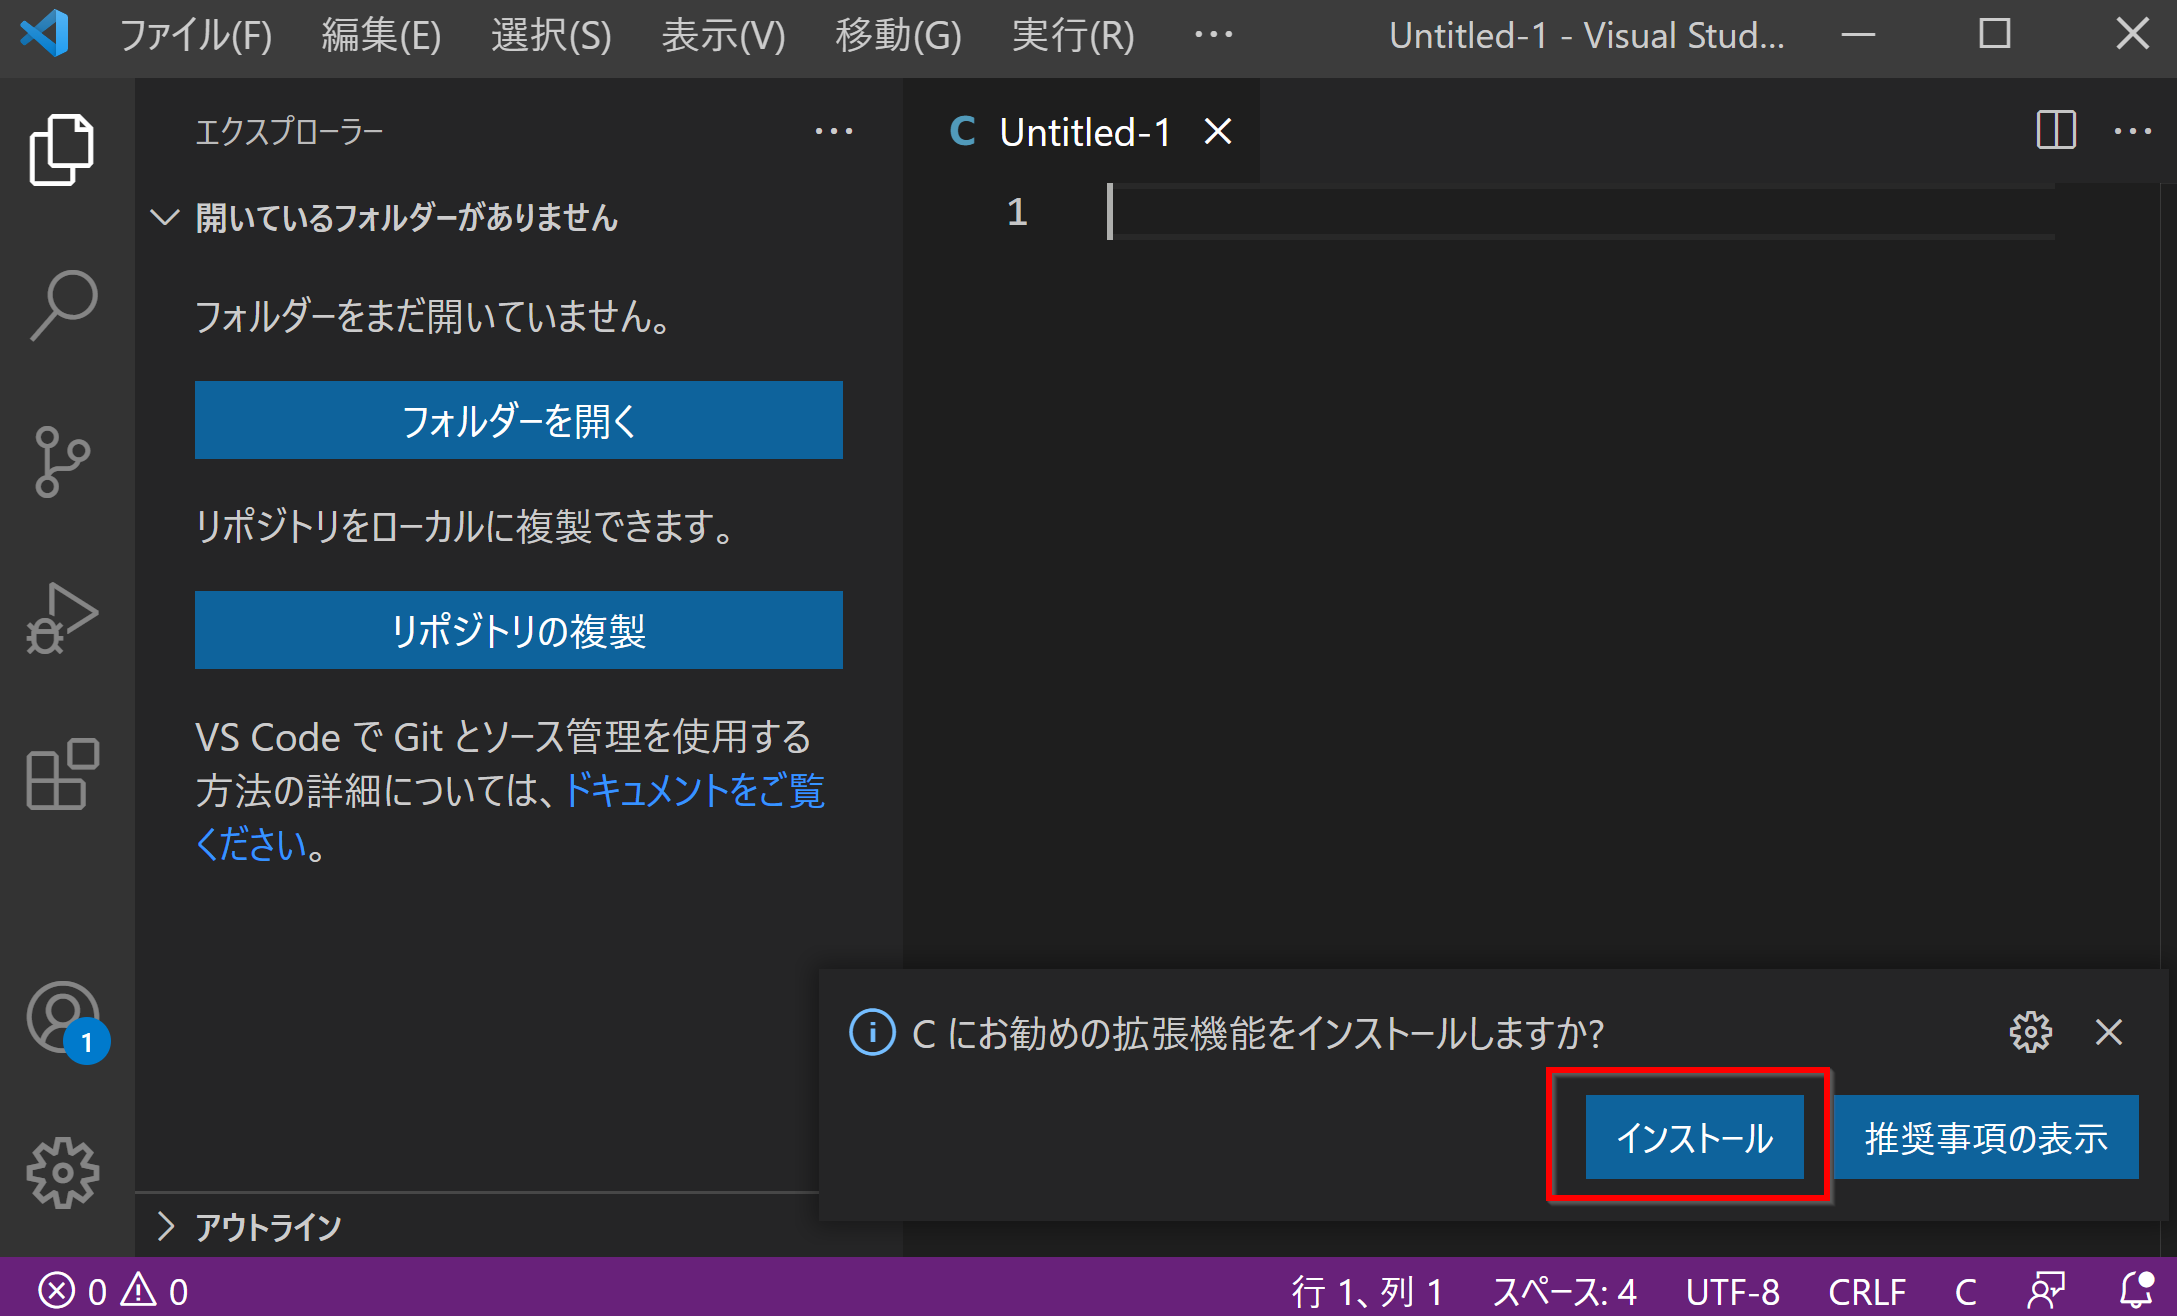Click the リポジトリの複製 button
Screen dimensions: 2177x1316
pos(518,630)
